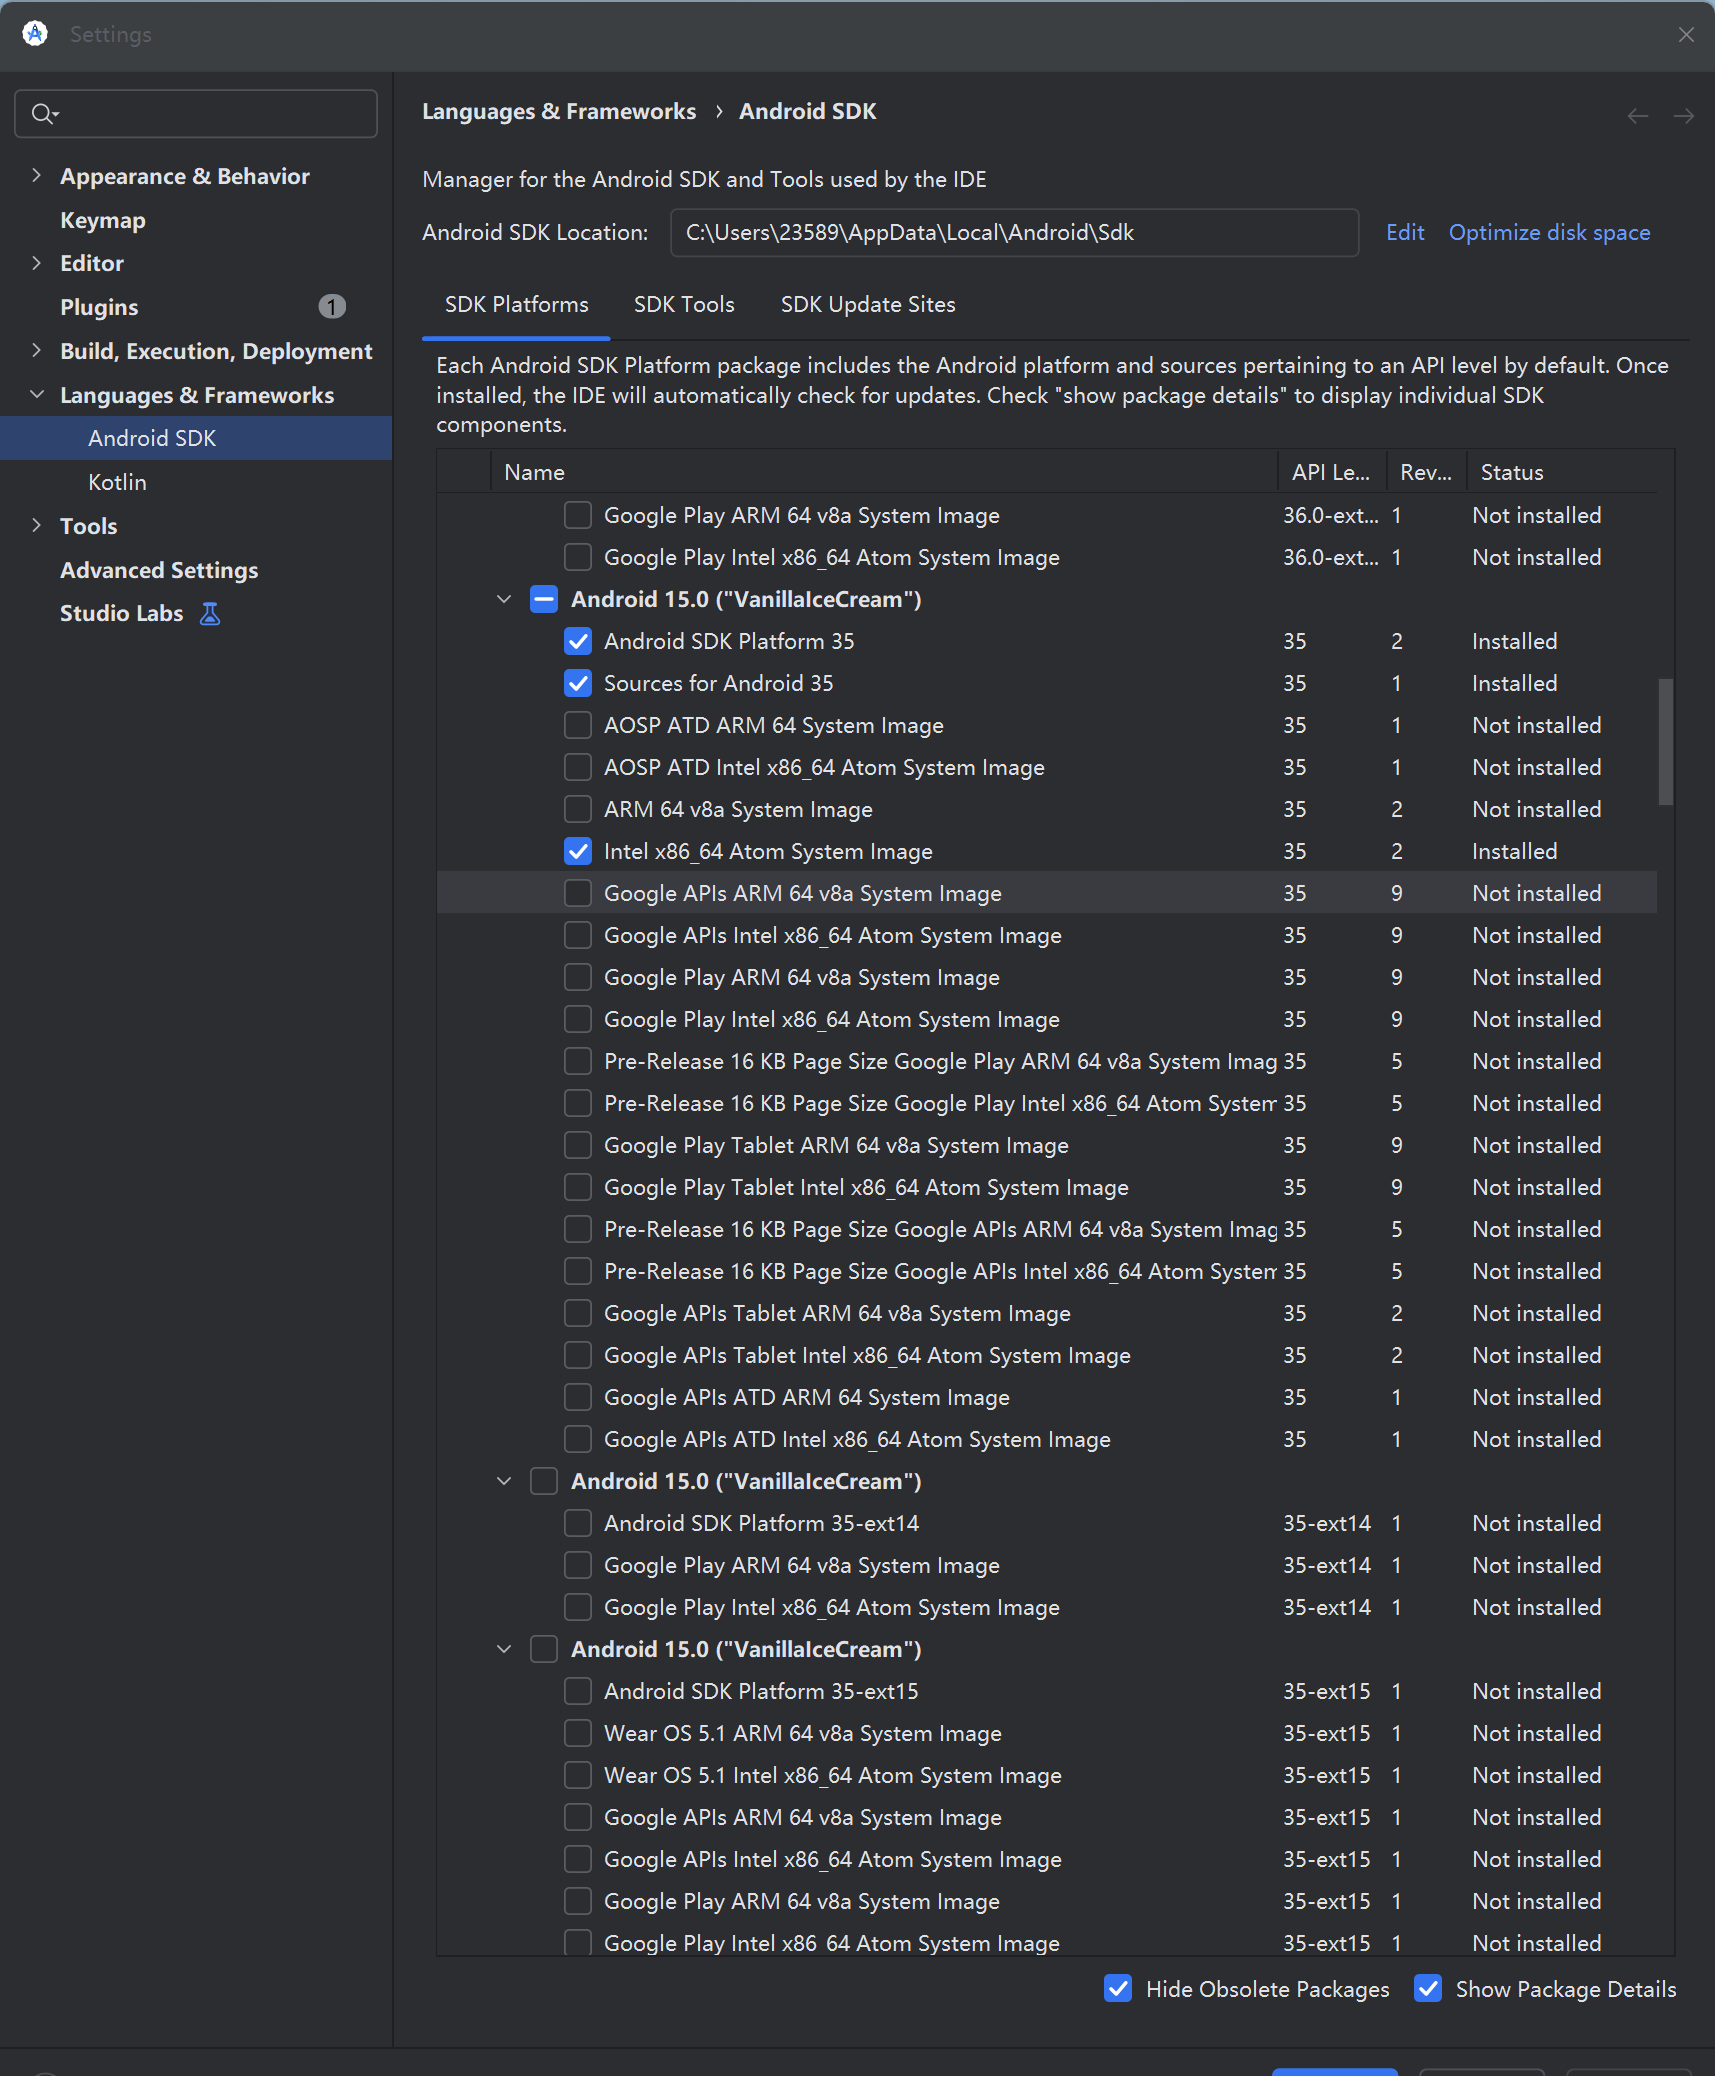Switch to the SDK Tools tab

[x=684, y=305]
